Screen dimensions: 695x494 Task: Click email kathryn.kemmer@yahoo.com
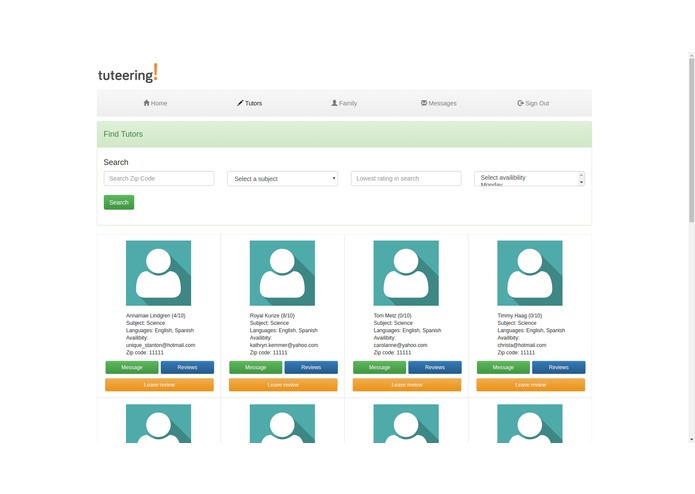[x=284, y=345]
